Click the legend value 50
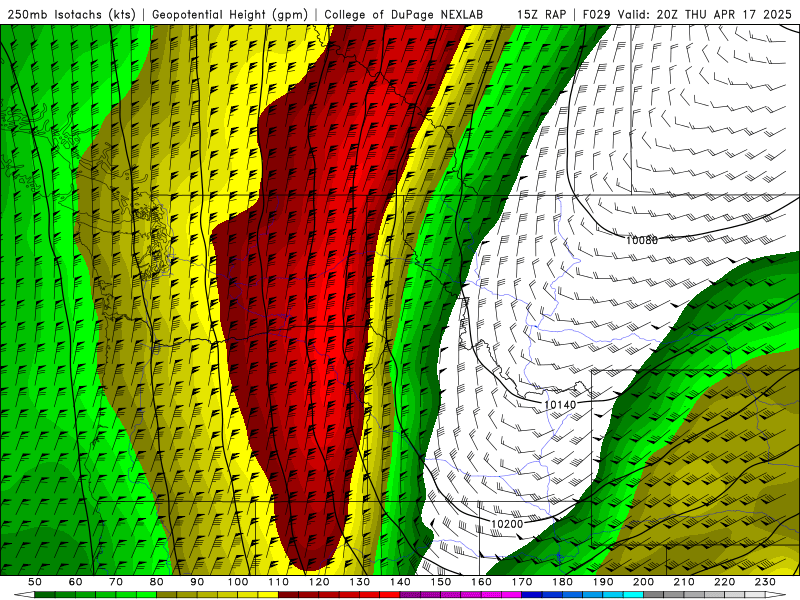 click(x=35, y=582)
